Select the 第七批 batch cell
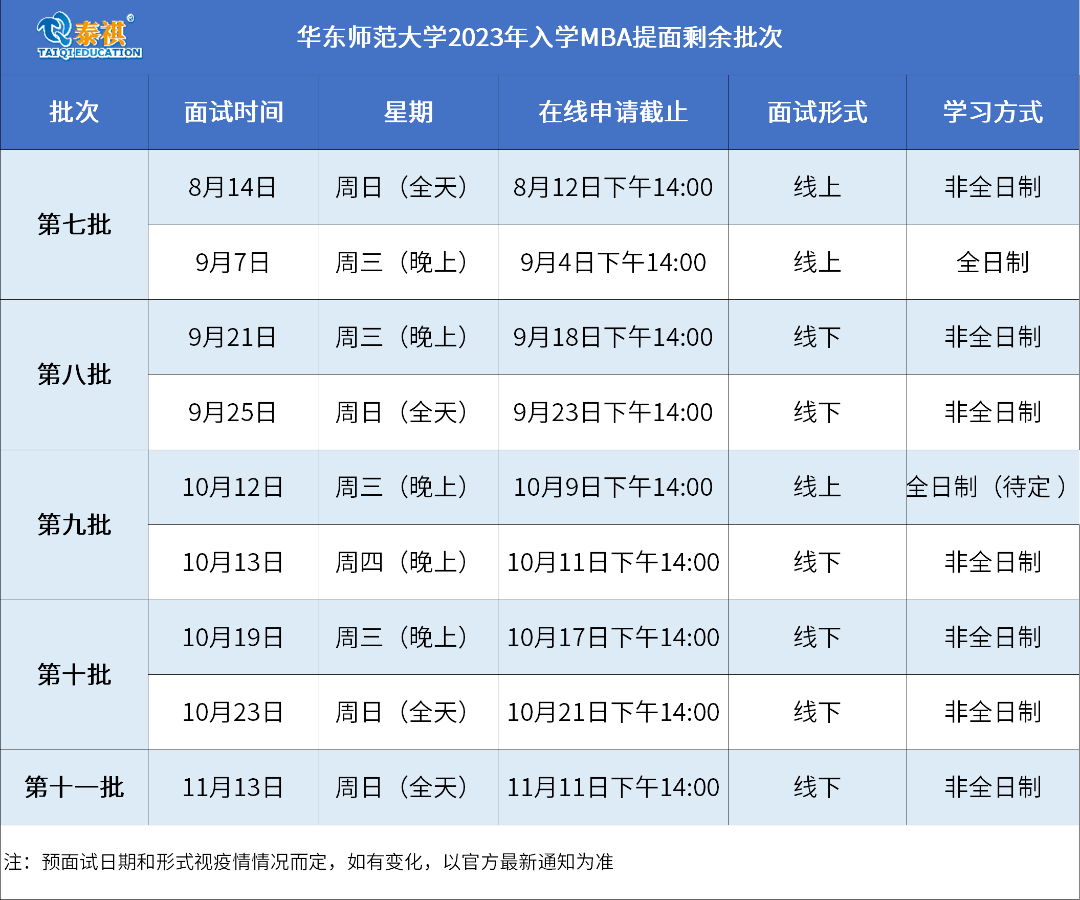Image resolution: width=1080 pixels, height=900 pixels. point(74,225)
